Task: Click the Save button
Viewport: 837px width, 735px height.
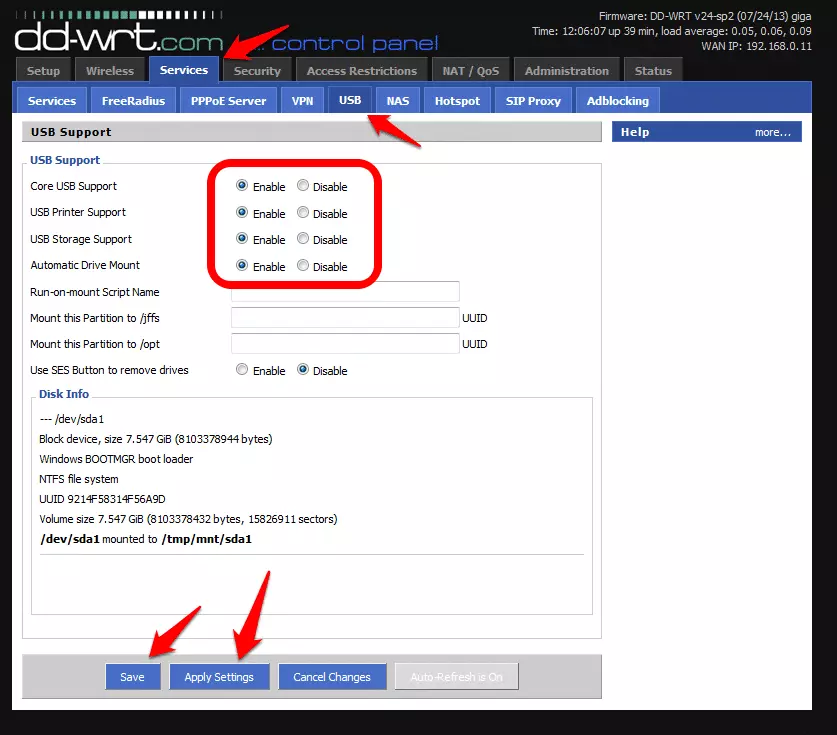Action: coord(132,677)
